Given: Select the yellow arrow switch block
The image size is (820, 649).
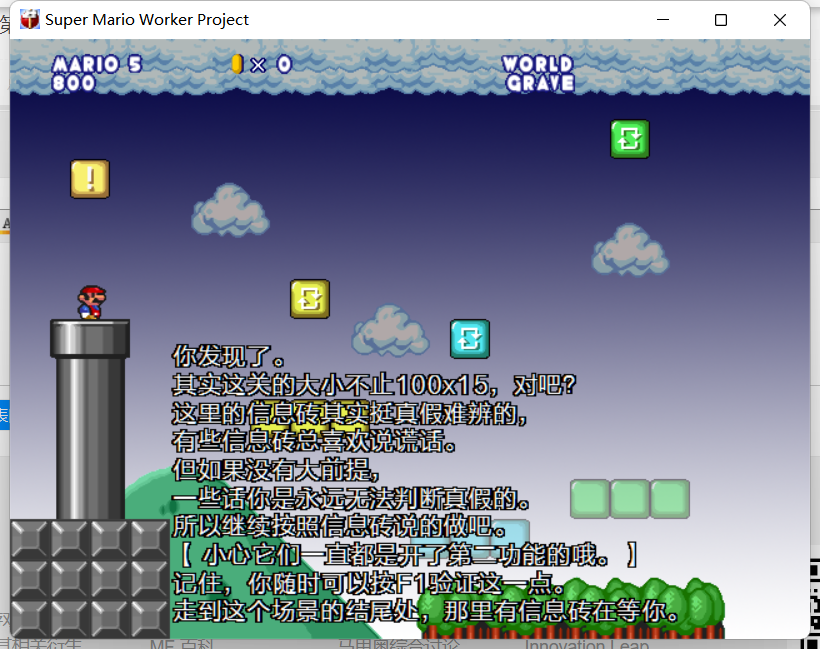Looking at the screenshot, I should pos(310,299).
